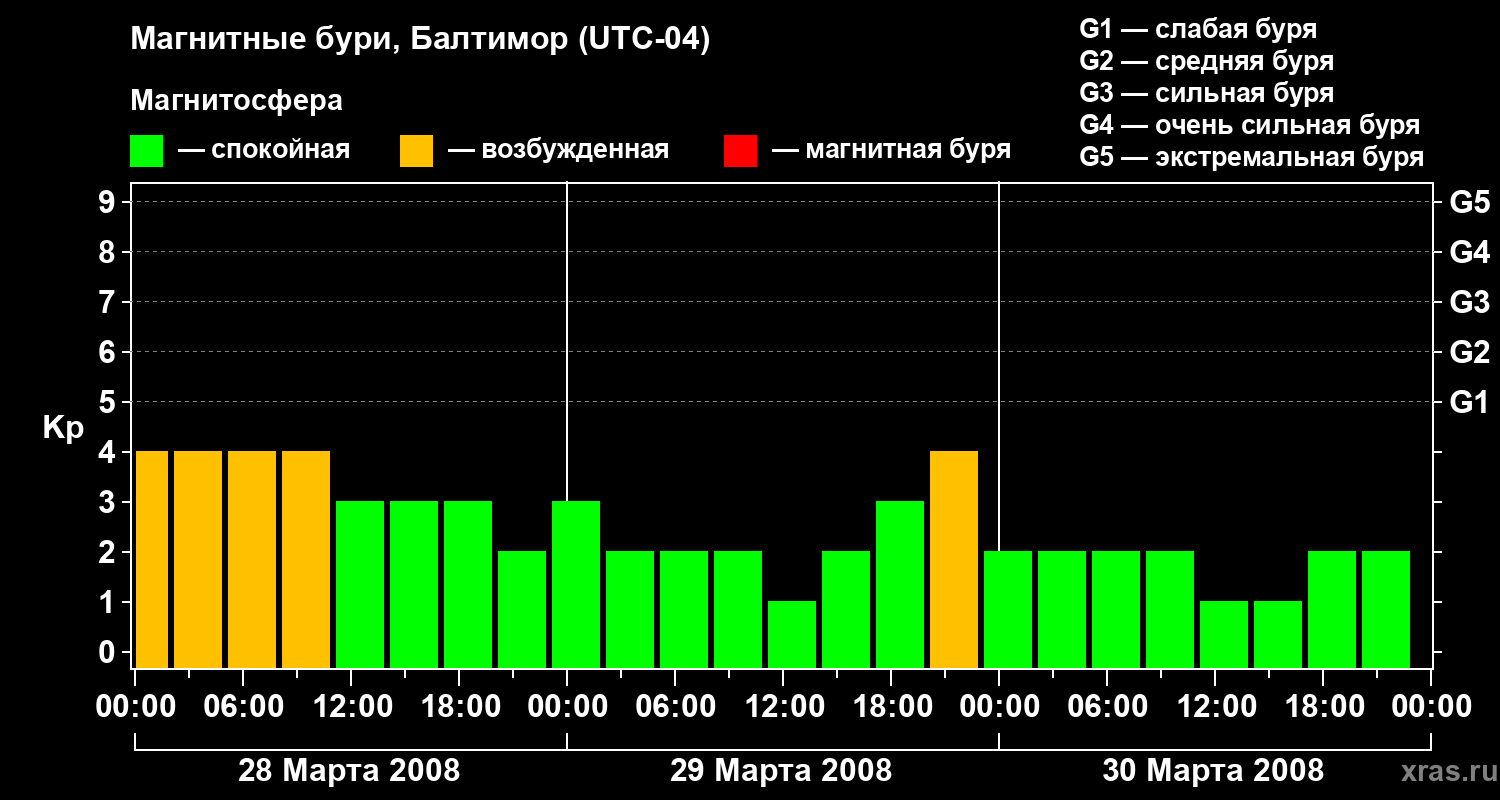Image resolution: width=1500 pixels, height=800 pixels.
Task: Click the legend line 'G3 — сильная буря'
Action: pos(1207,93)
